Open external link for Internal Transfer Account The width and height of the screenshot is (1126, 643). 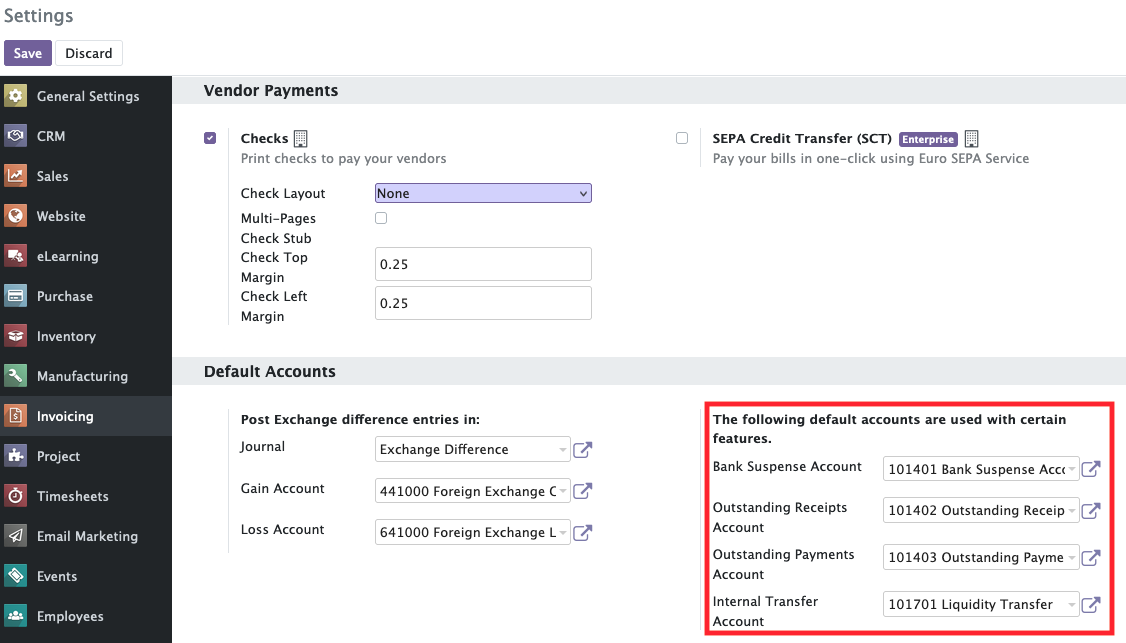point(1091,605)
